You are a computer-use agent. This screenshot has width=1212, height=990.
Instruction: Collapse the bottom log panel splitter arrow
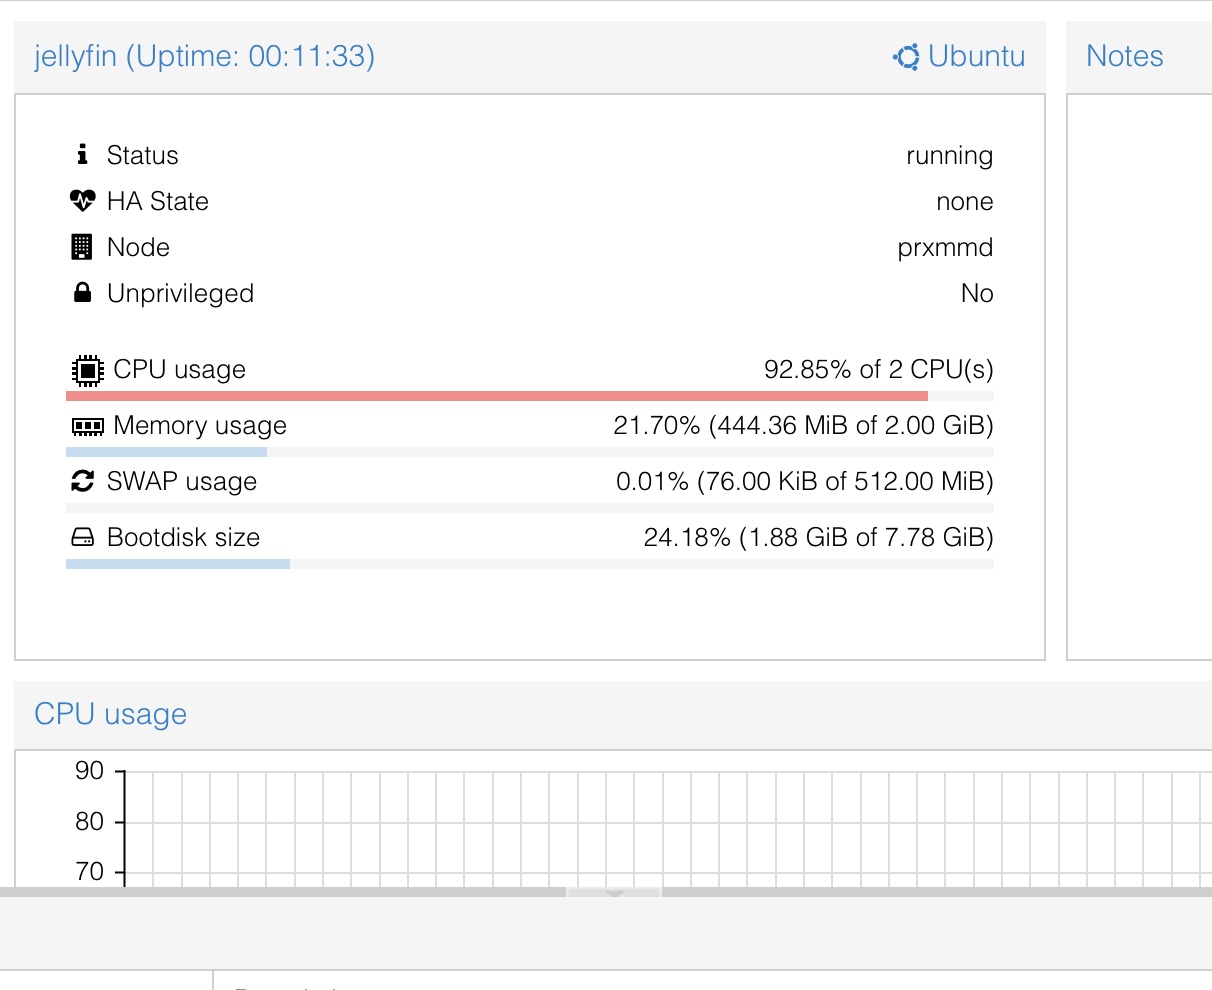(614, 893)
